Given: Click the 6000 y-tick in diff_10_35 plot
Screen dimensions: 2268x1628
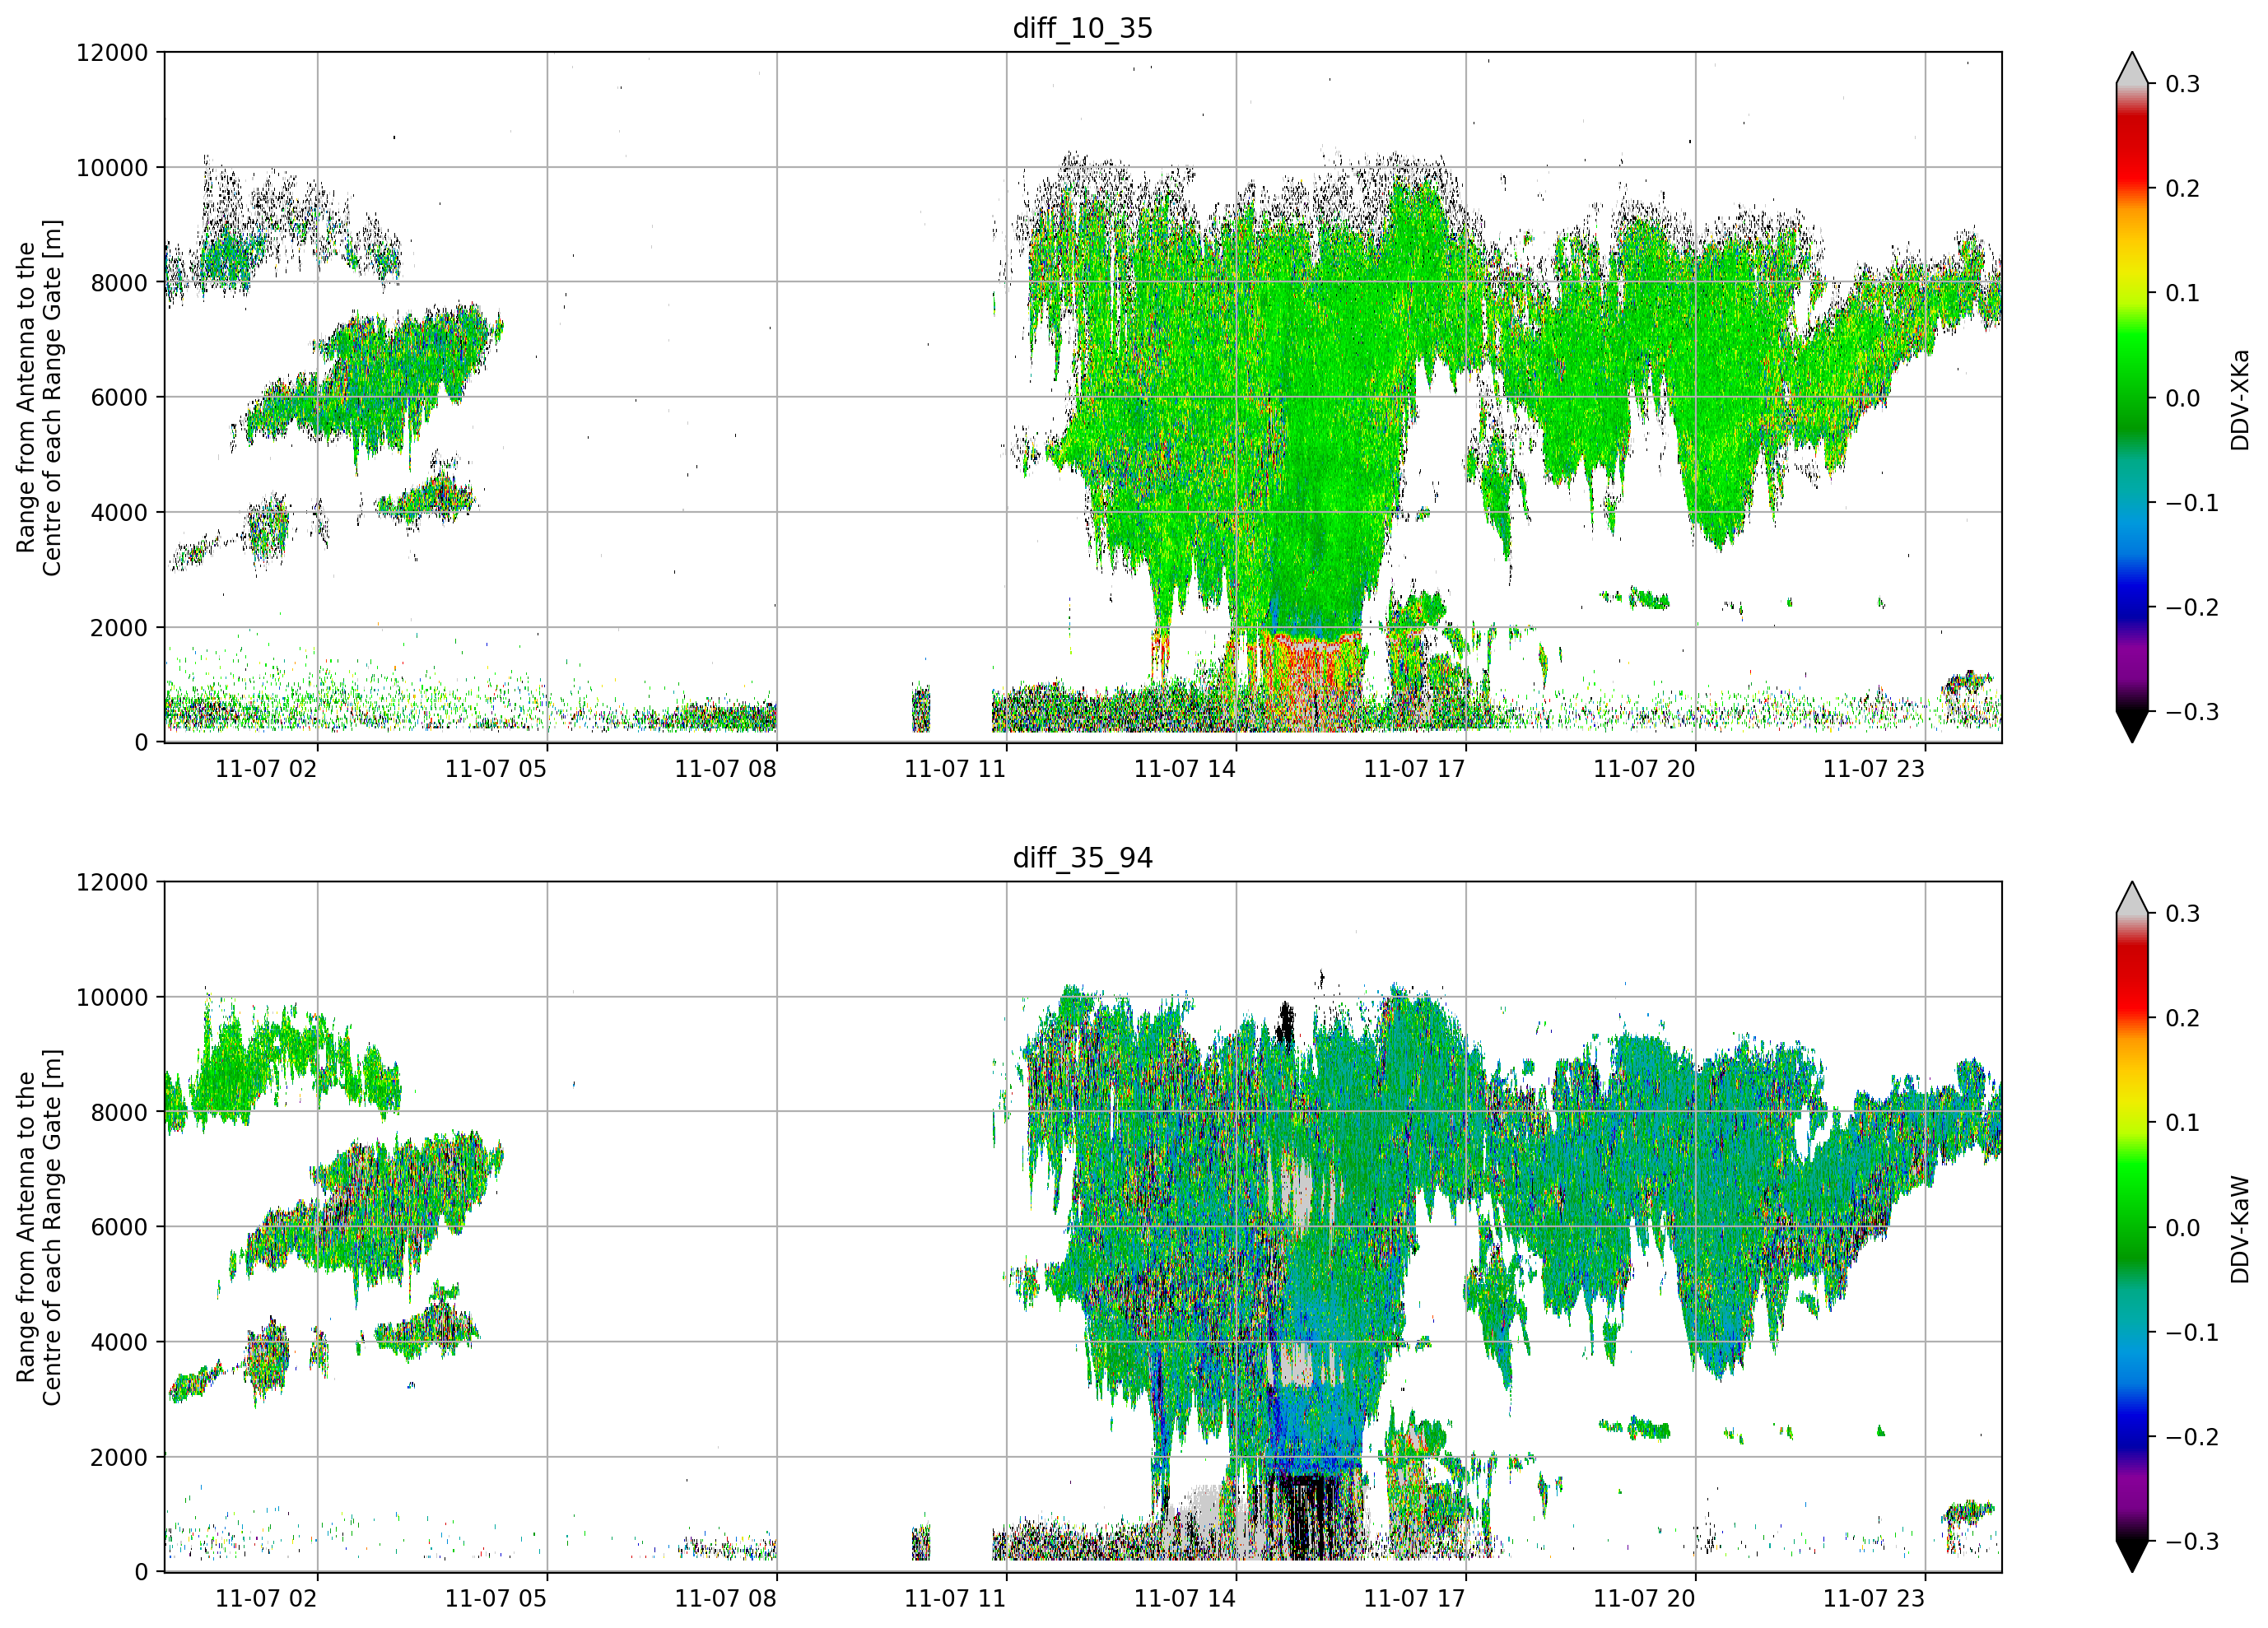Looking at the screenshot, I should pos(119,398).
